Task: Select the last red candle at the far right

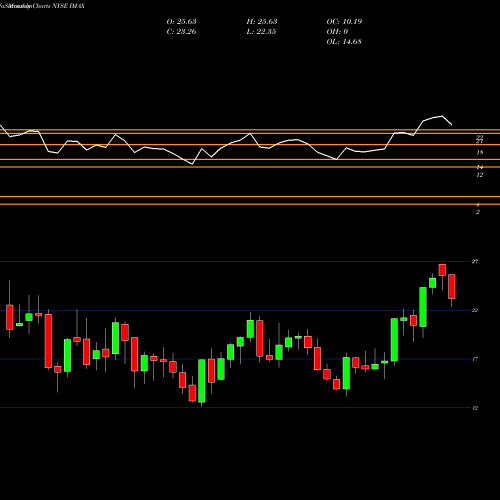Action: pos(452,286)
